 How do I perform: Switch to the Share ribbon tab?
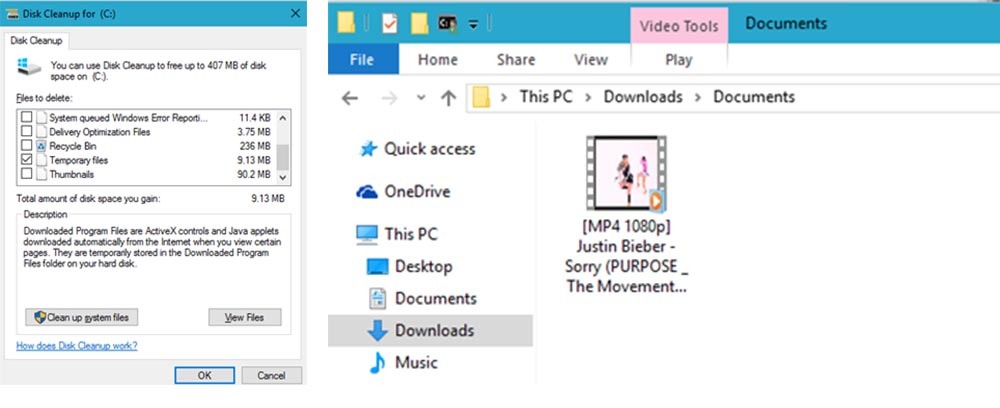point(515,60)
